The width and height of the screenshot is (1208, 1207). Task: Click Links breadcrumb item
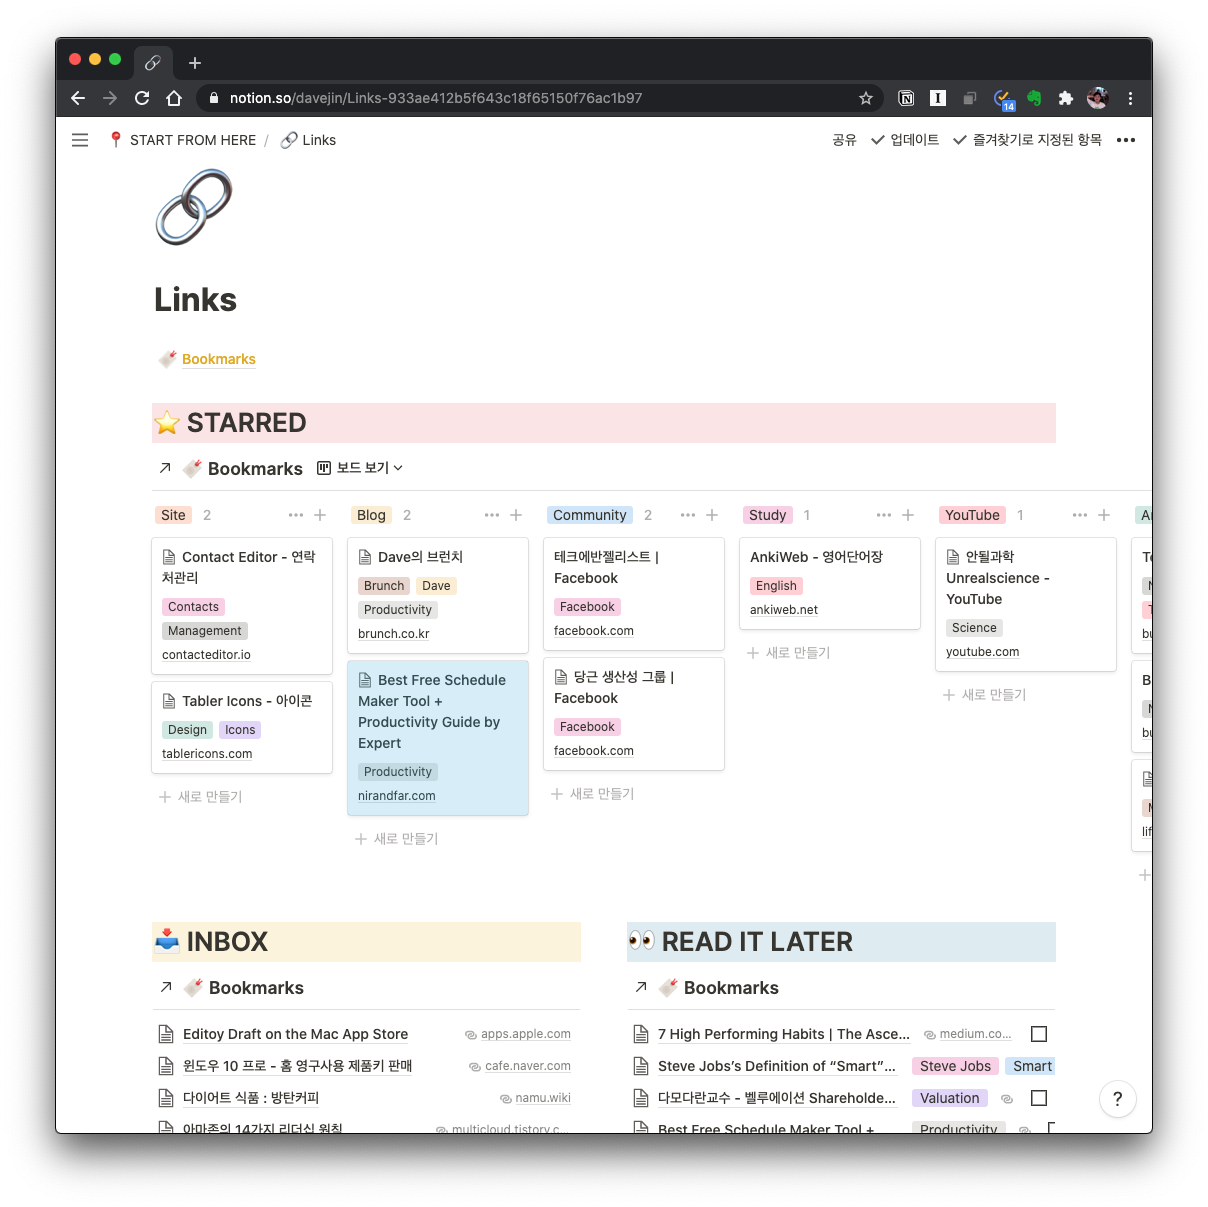pyautogui.click(x=309, y=140)
